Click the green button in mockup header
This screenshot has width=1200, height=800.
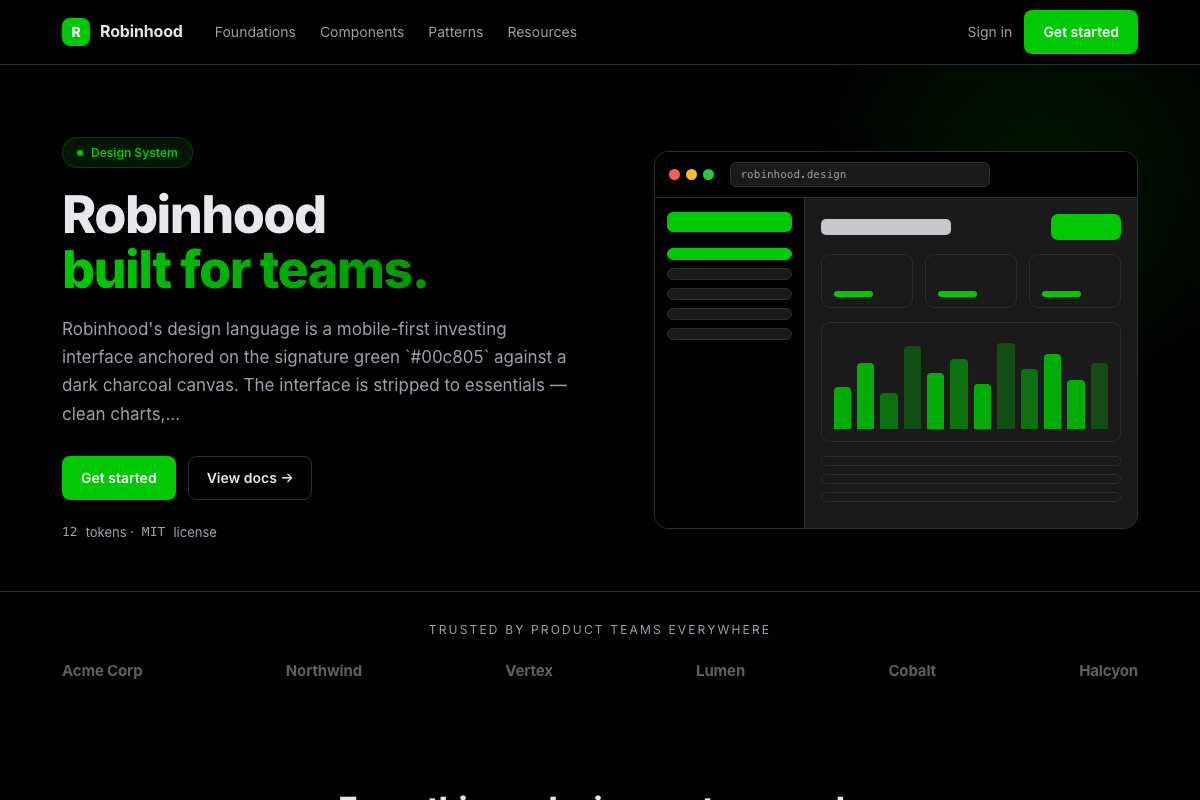(x=1086, y=227)
